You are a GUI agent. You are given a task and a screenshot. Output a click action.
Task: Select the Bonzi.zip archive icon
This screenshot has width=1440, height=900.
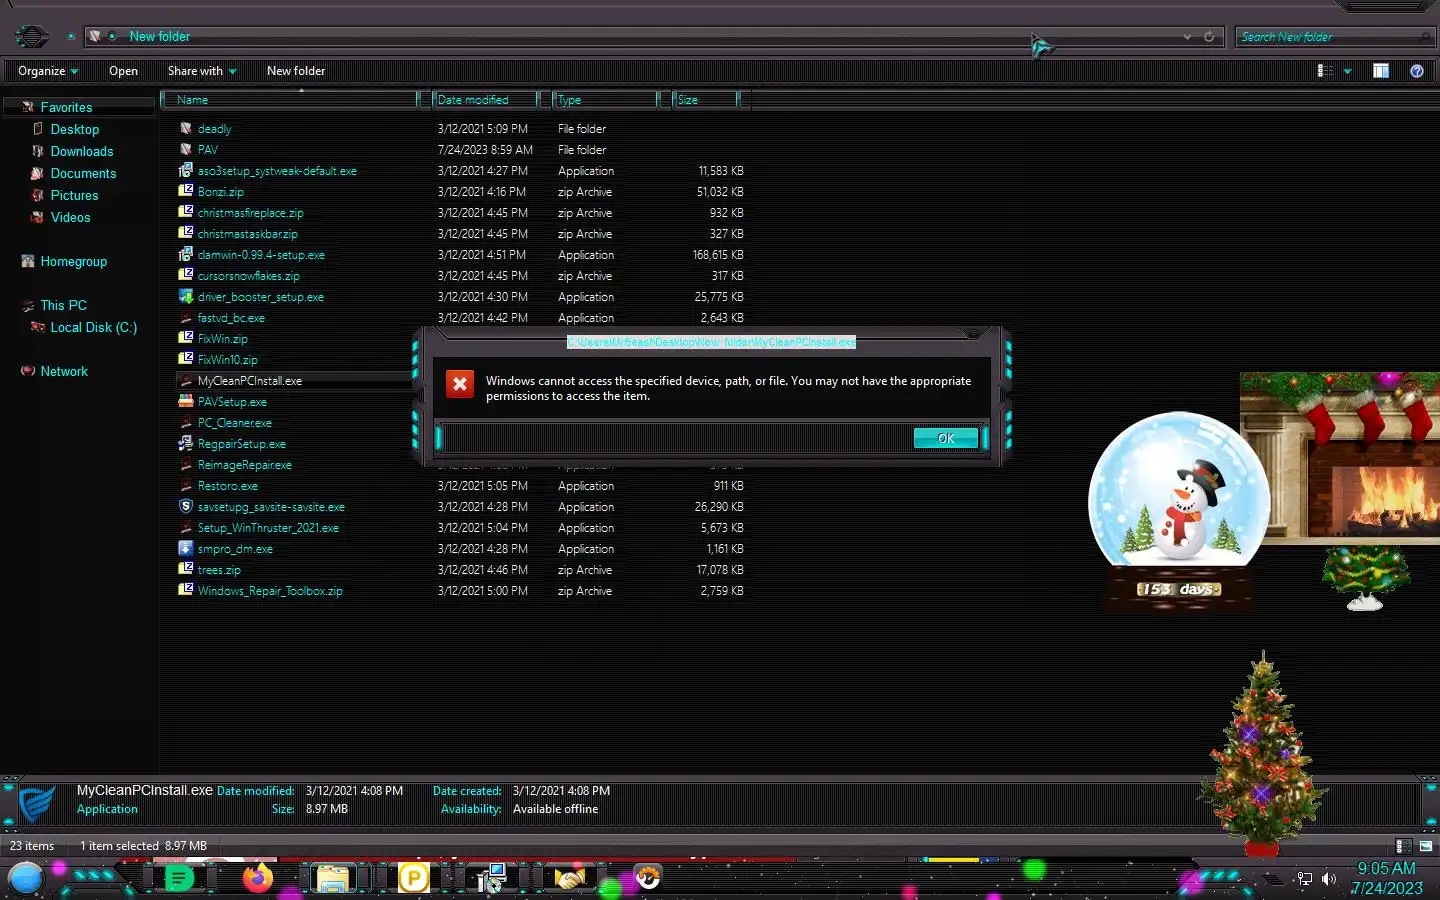tap(185, 191)
